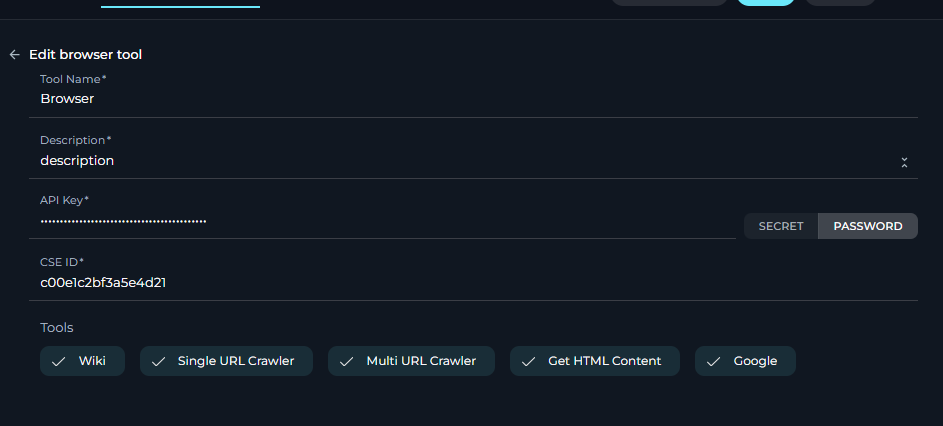Click the checkmark icon on Single URL Crawler
Viewport: 943px width, 426px height.
[x=158, y=361]
